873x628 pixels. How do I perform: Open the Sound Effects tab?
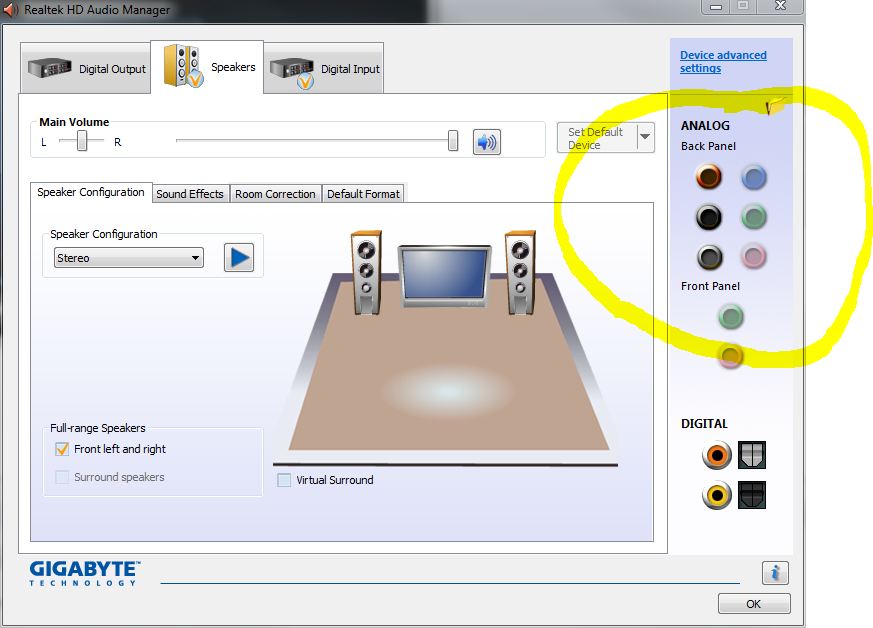point(190,194)
